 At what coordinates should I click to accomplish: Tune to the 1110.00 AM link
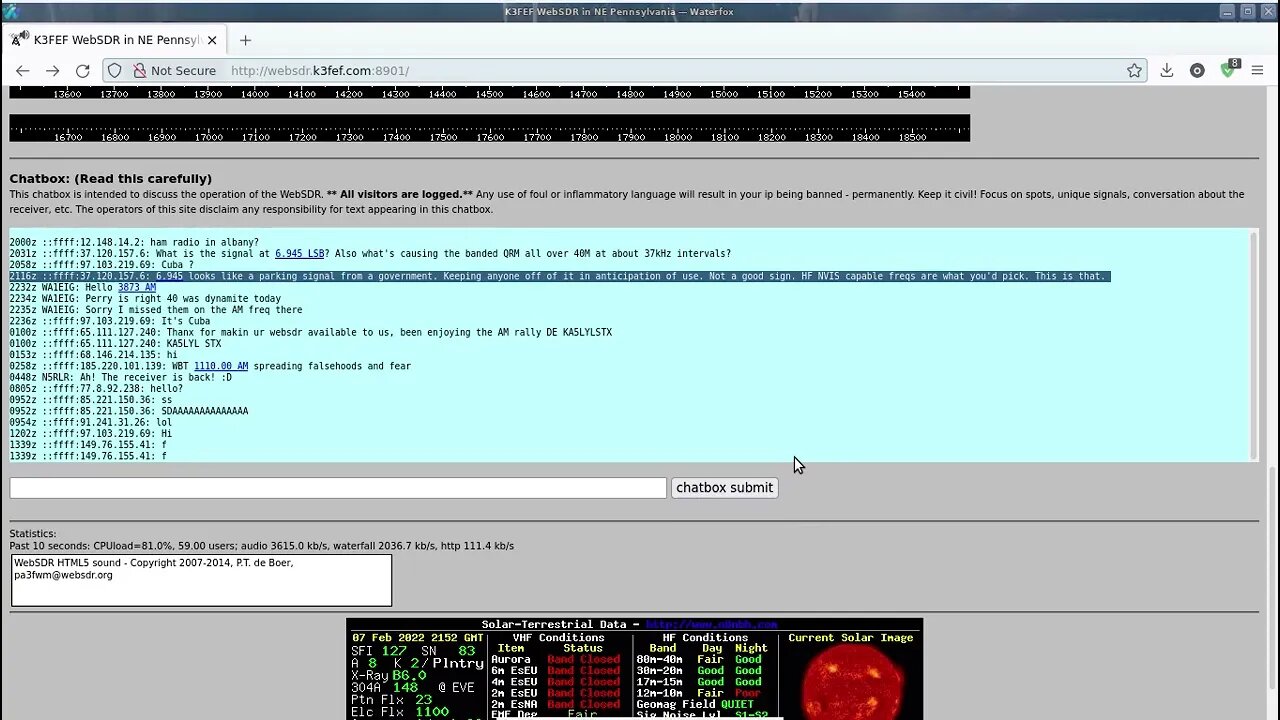coord(221,367)
